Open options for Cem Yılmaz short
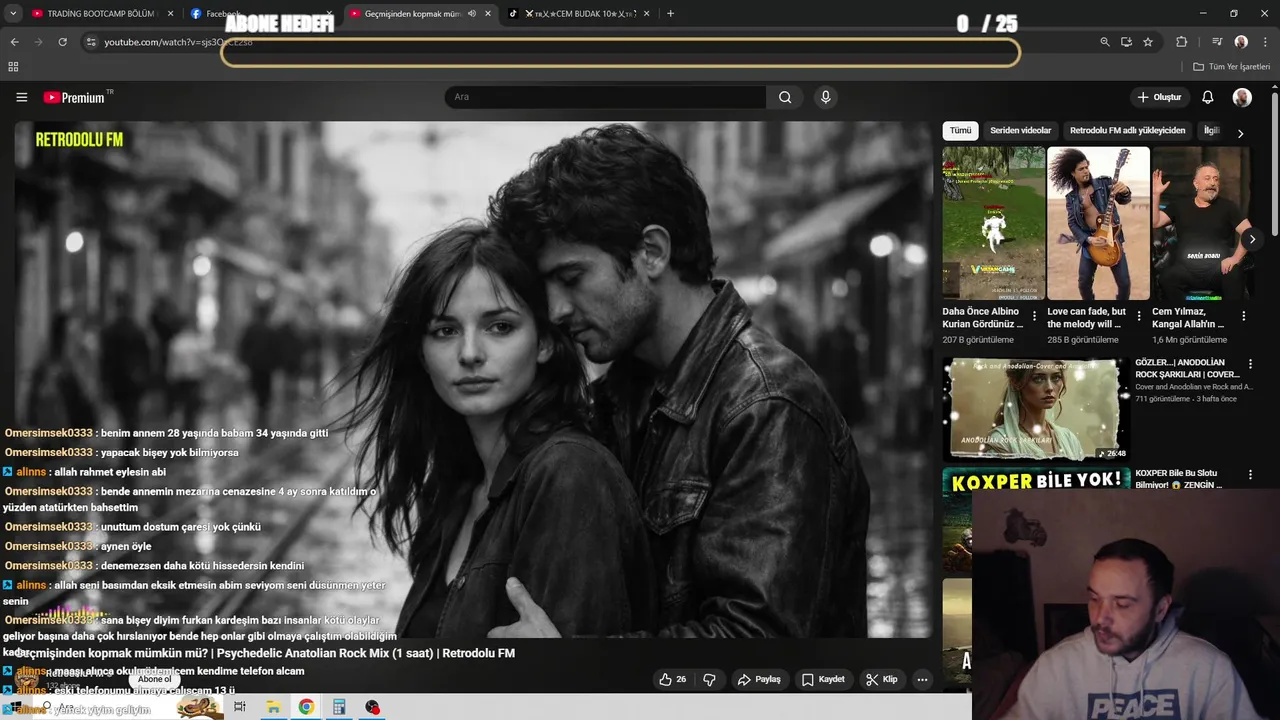This screenshot has height=720, width=1280. (1243, 316)
